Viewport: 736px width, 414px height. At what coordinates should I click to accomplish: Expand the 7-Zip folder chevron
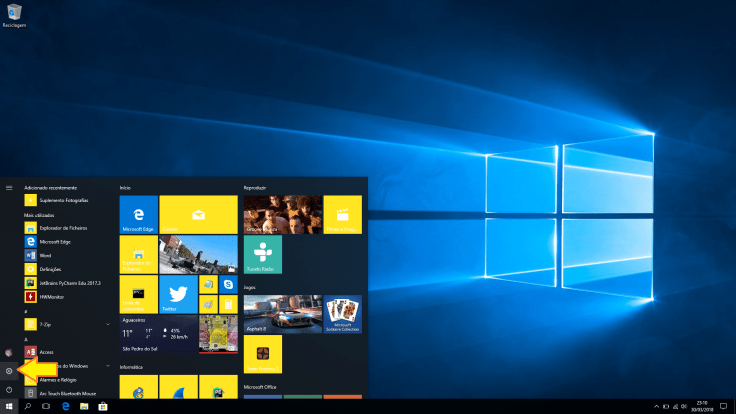pyautogui.click(x=107, y=325)
